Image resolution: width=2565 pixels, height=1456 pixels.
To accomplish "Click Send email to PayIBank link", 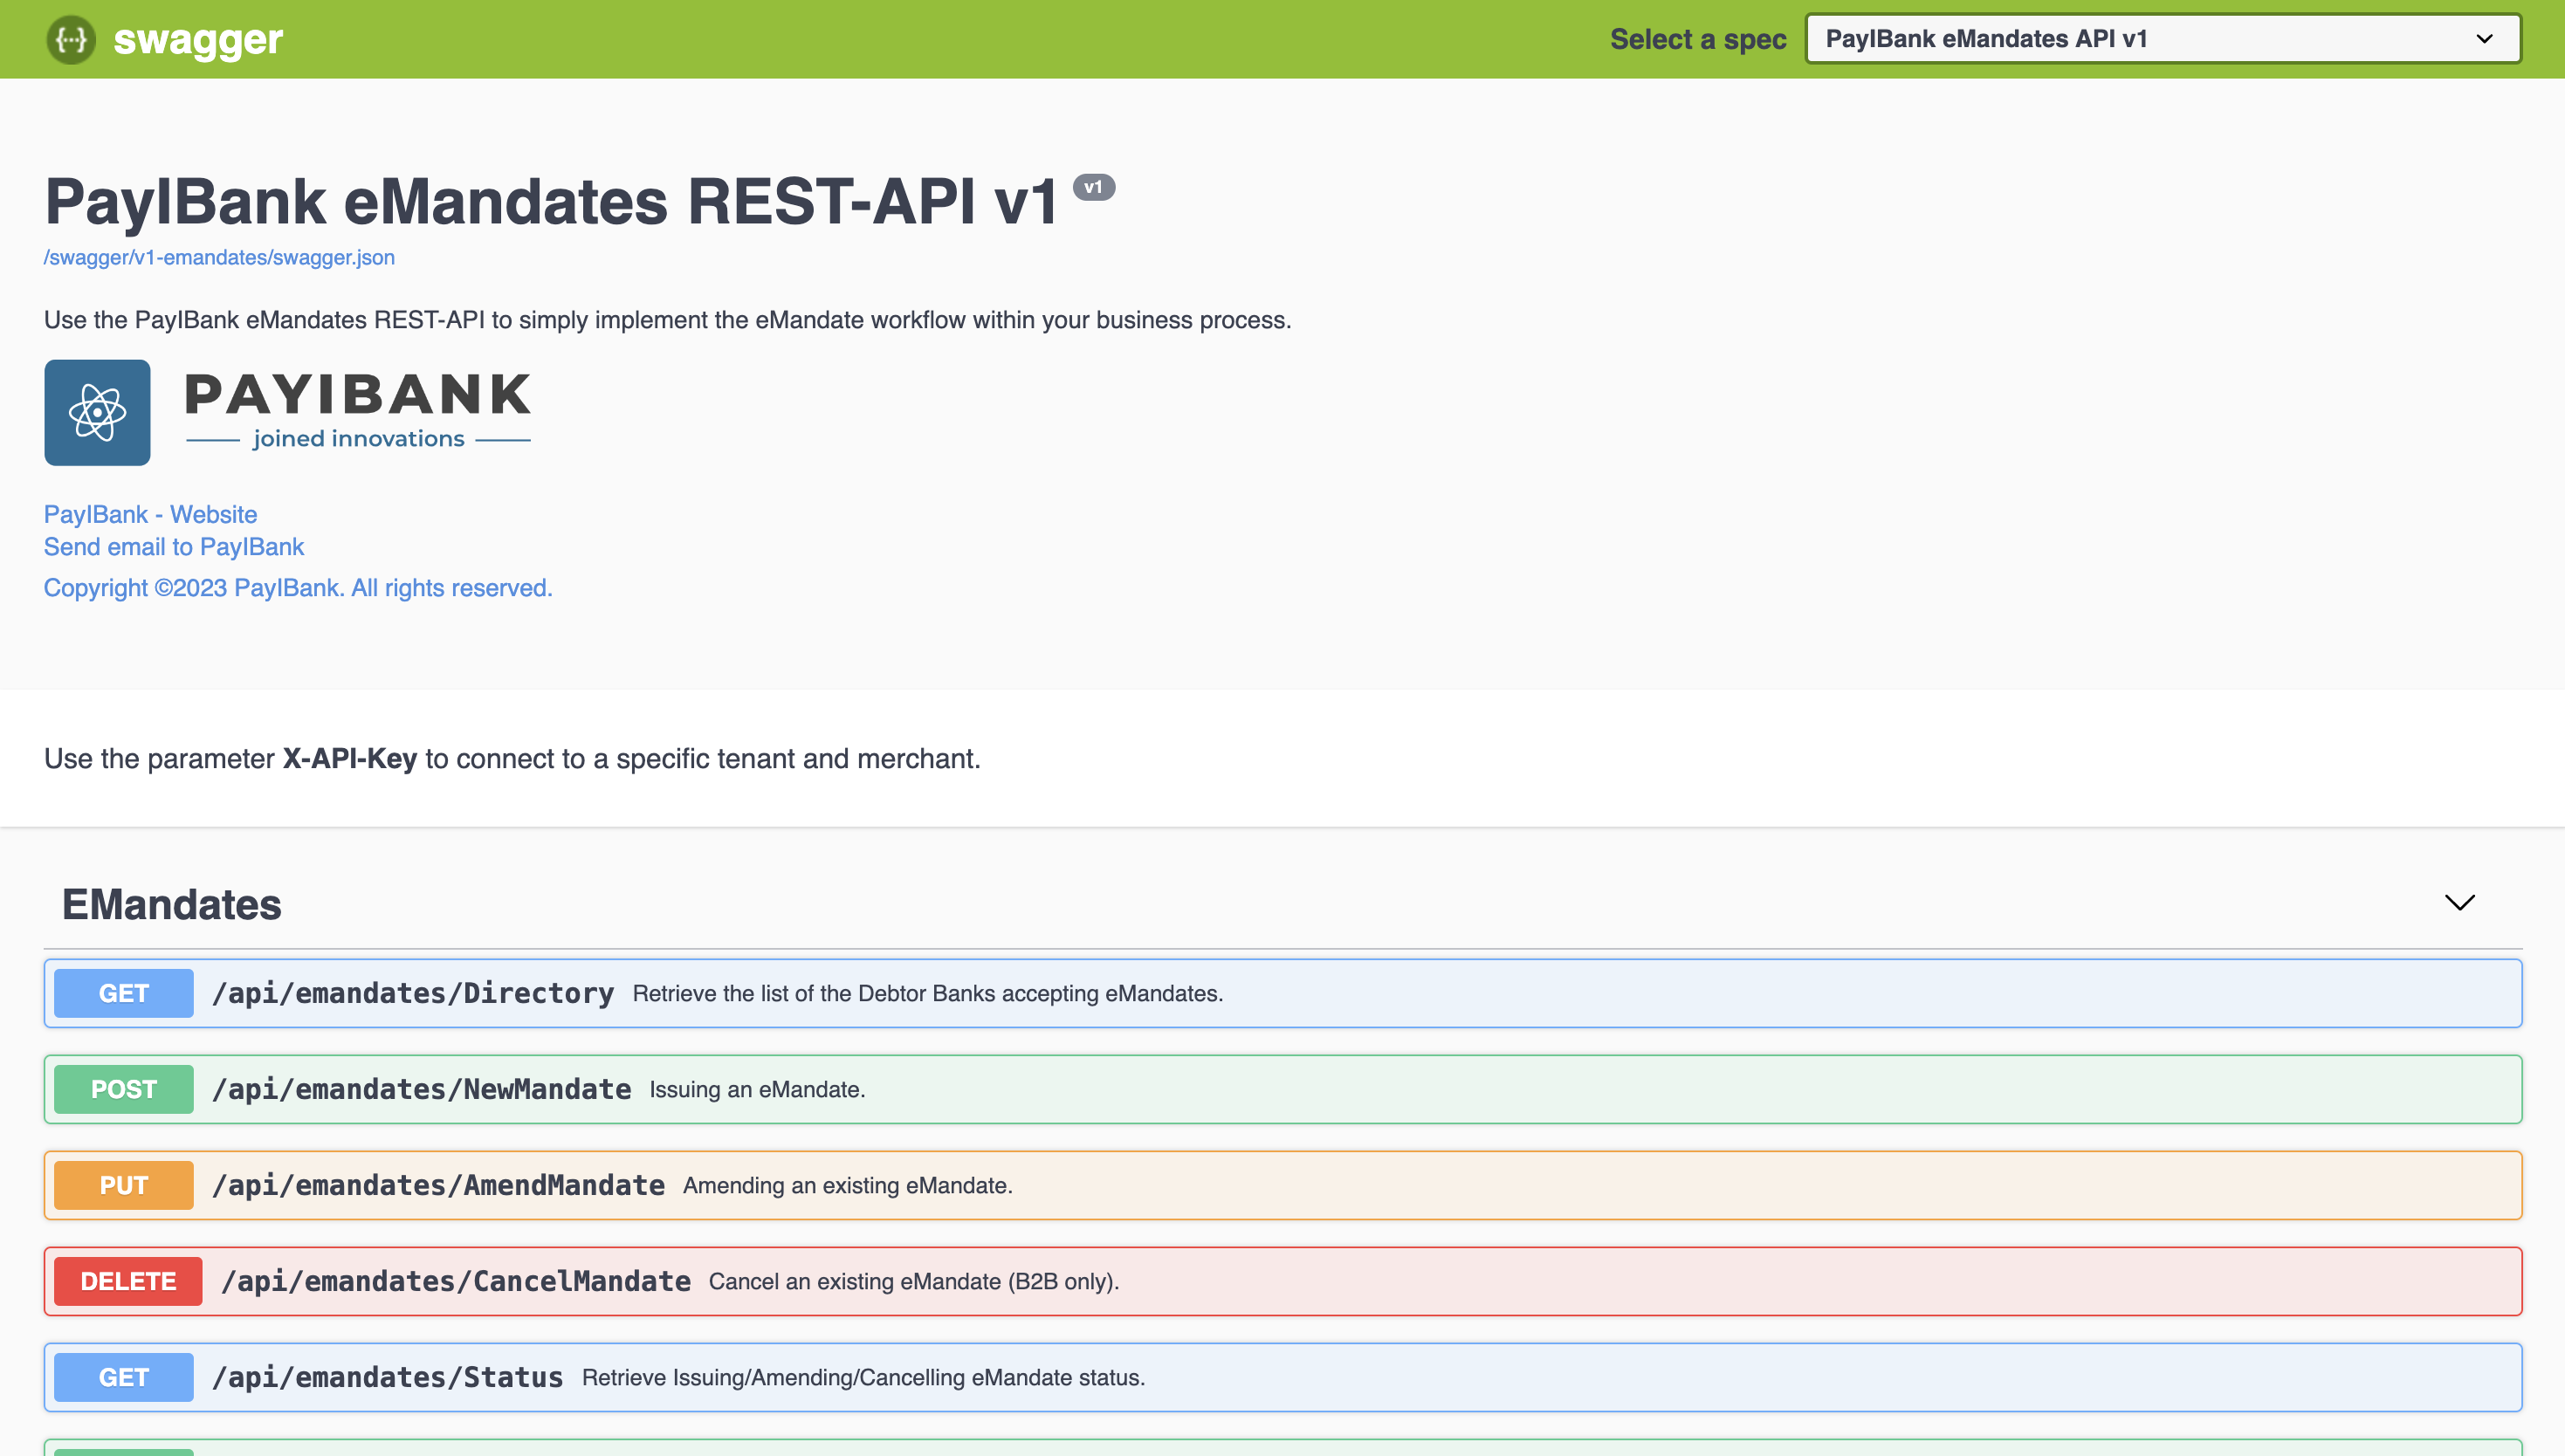I will 174,547.
